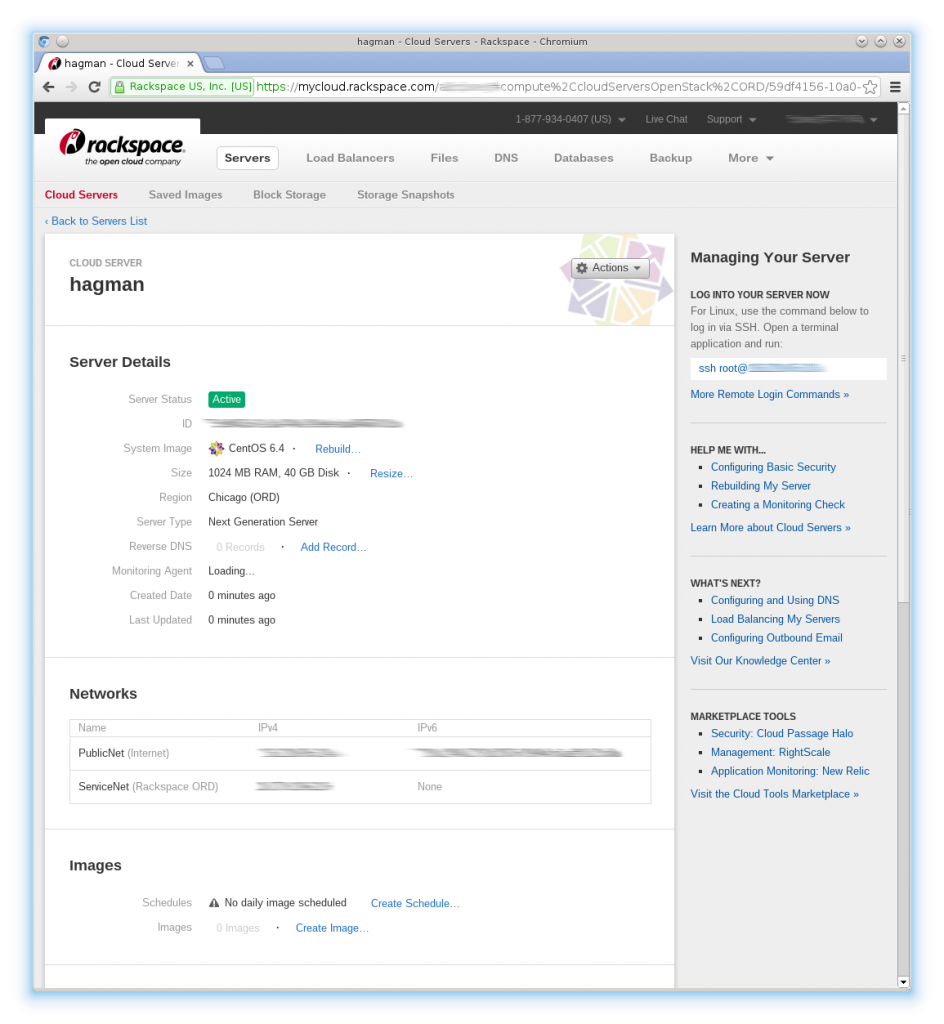944x1024 pixels.
Task: Click Create Schedule link
Action: pyautogui.click(x=415, y=904)
